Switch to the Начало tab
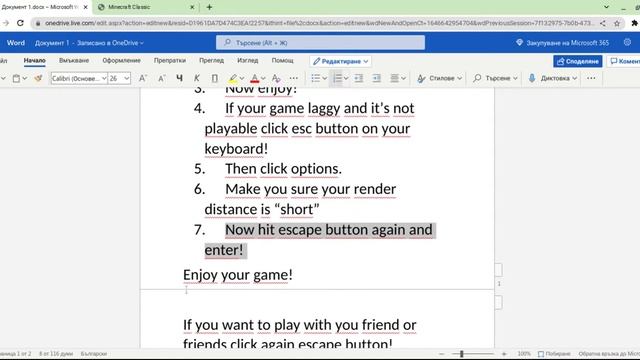 coord(34,60)
